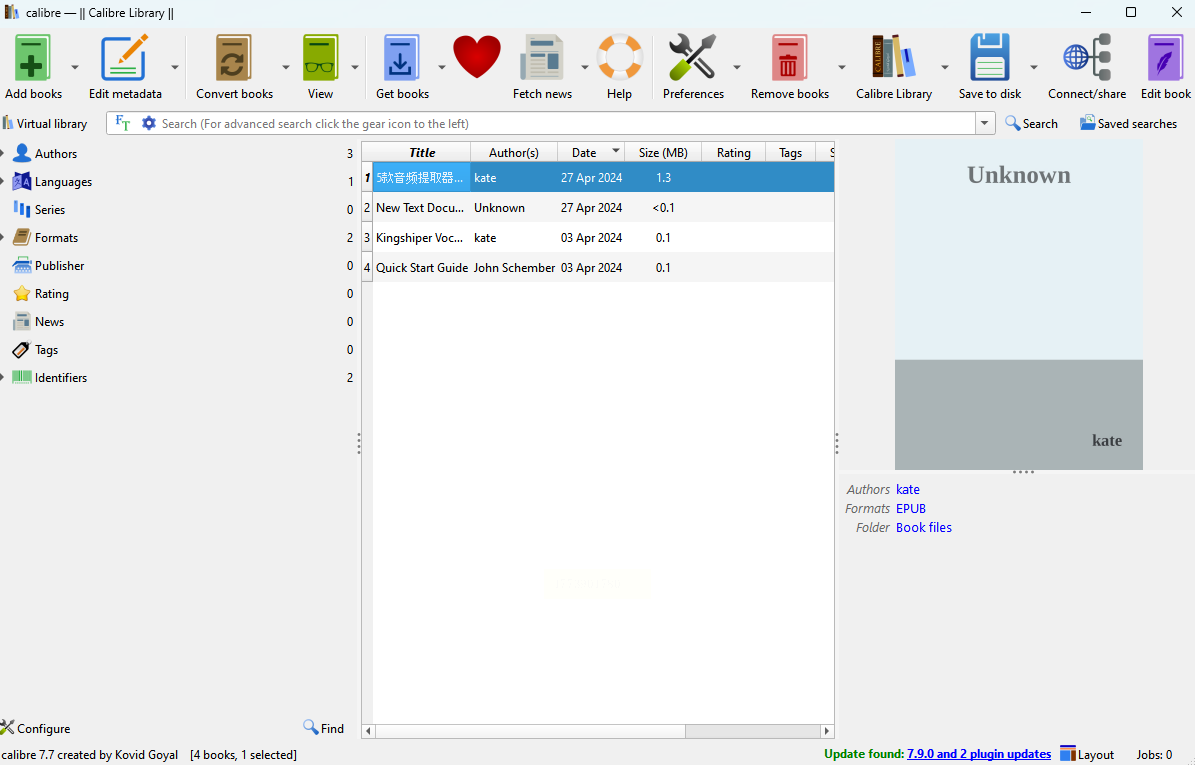Click the Series category icon
The image size is (1195, 765).
pyautogui.click(x=22, y=209)
